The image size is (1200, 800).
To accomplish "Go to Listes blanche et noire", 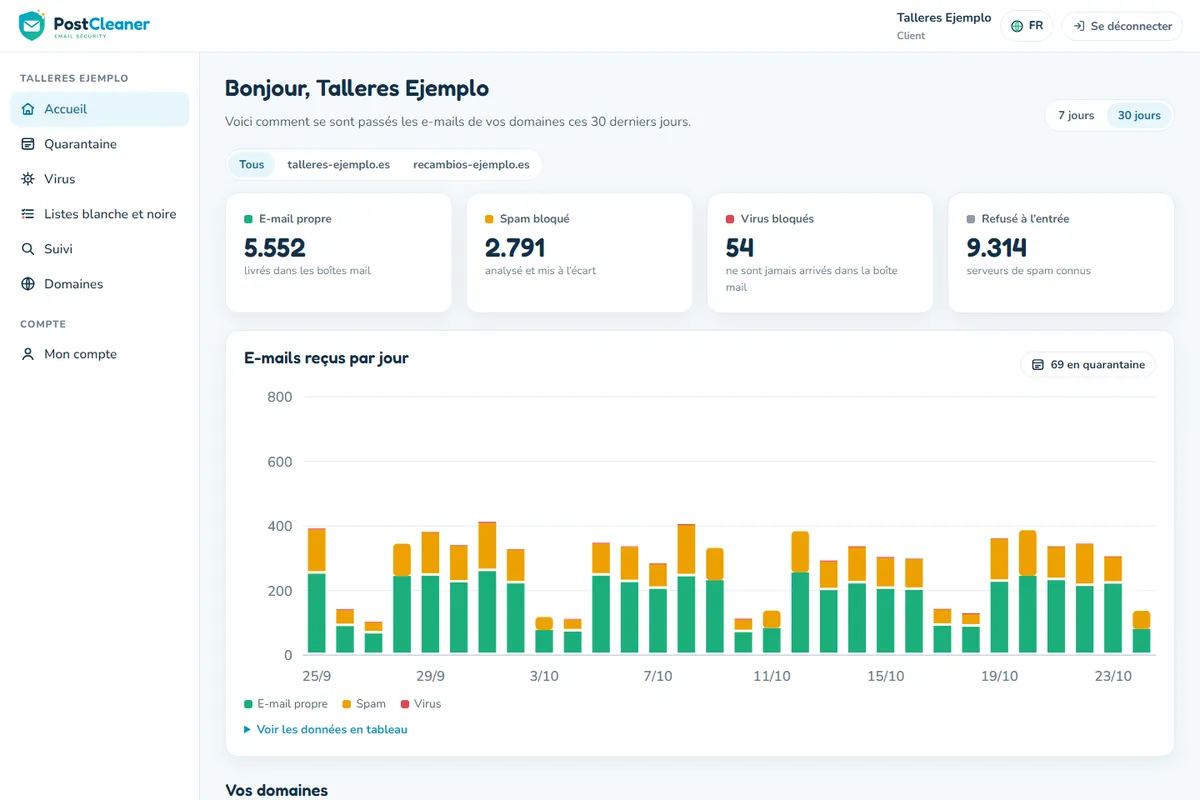I will pyautogui.click(x=99, y=214).
